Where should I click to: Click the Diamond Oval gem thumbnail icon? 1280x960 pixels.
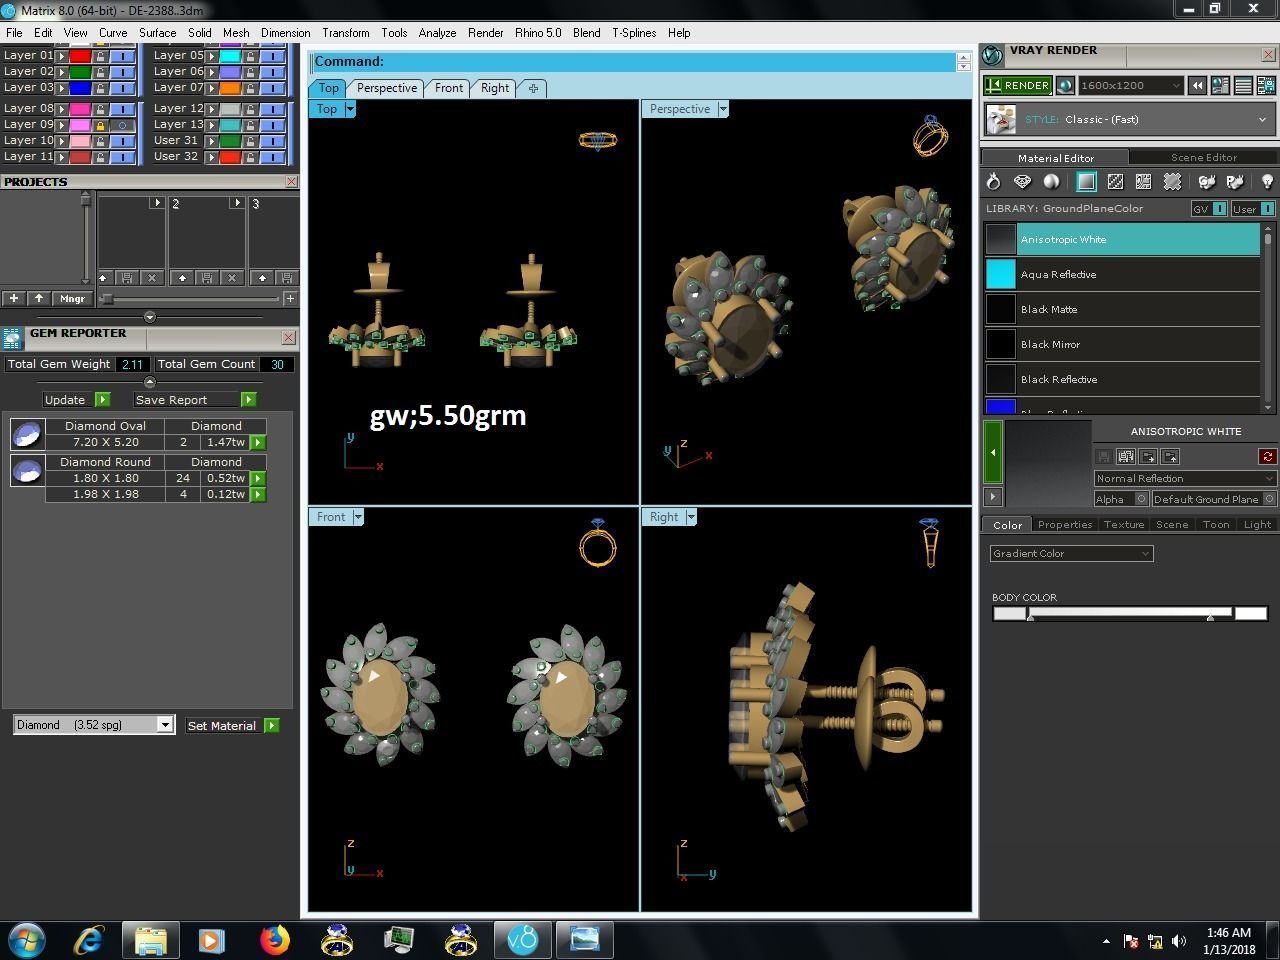(x=26, y=434)
